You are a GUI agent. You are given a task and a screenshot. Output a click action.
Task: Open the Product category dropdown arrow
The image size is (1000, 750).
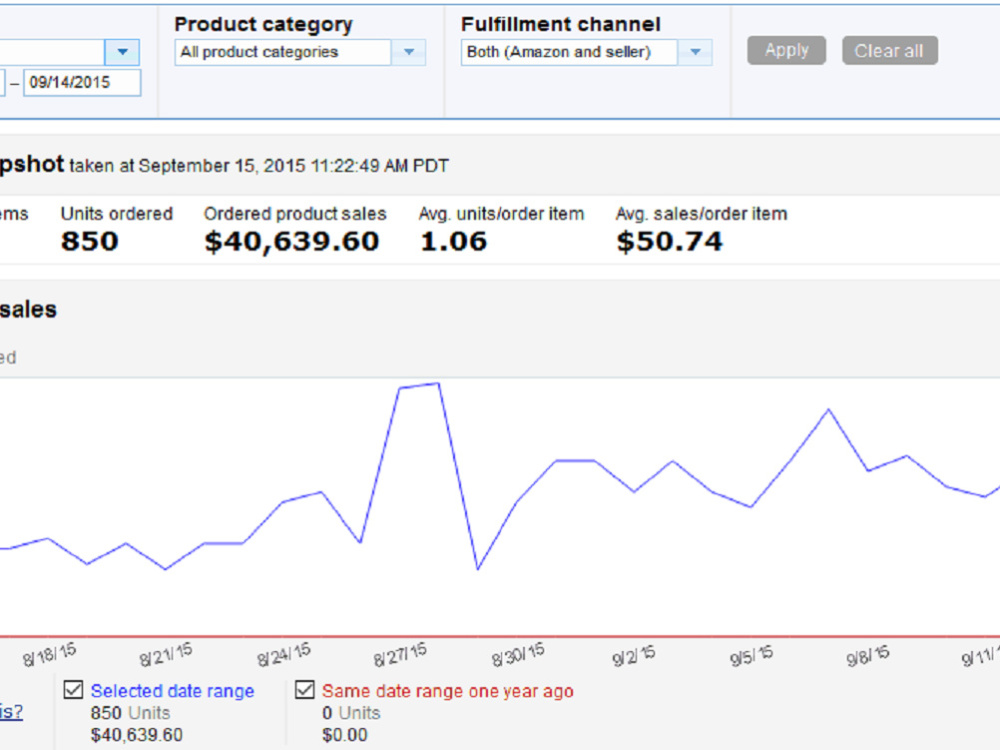[409, 52]
